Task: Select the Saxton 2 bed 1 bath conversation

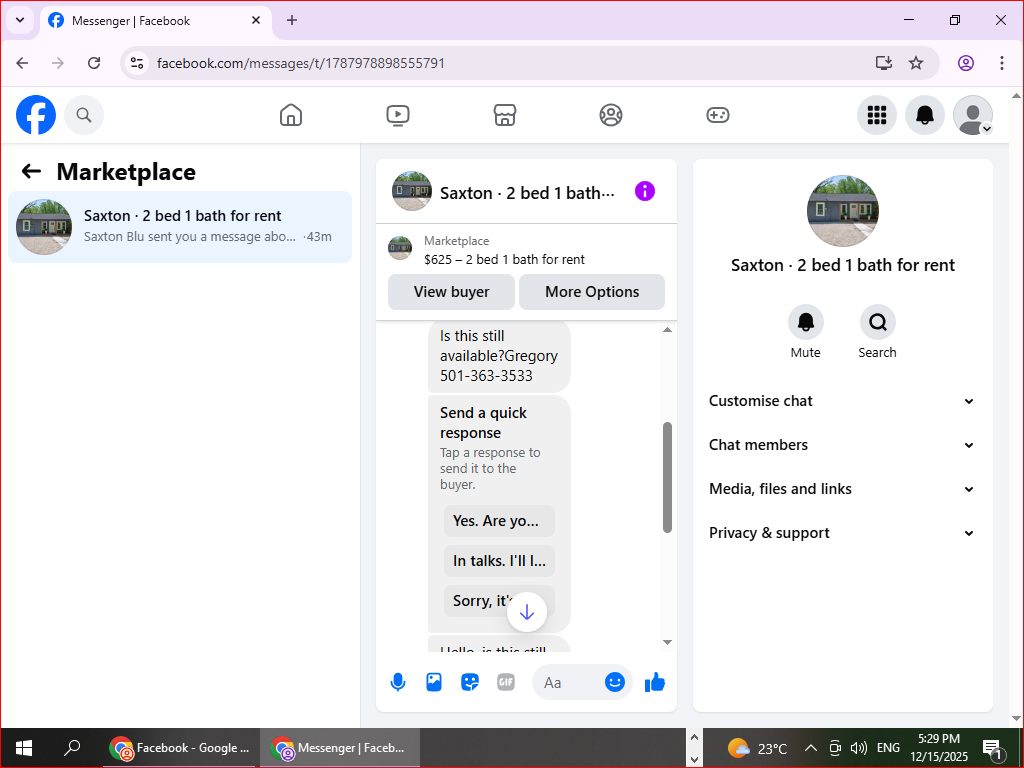Action: pos(180,227)
